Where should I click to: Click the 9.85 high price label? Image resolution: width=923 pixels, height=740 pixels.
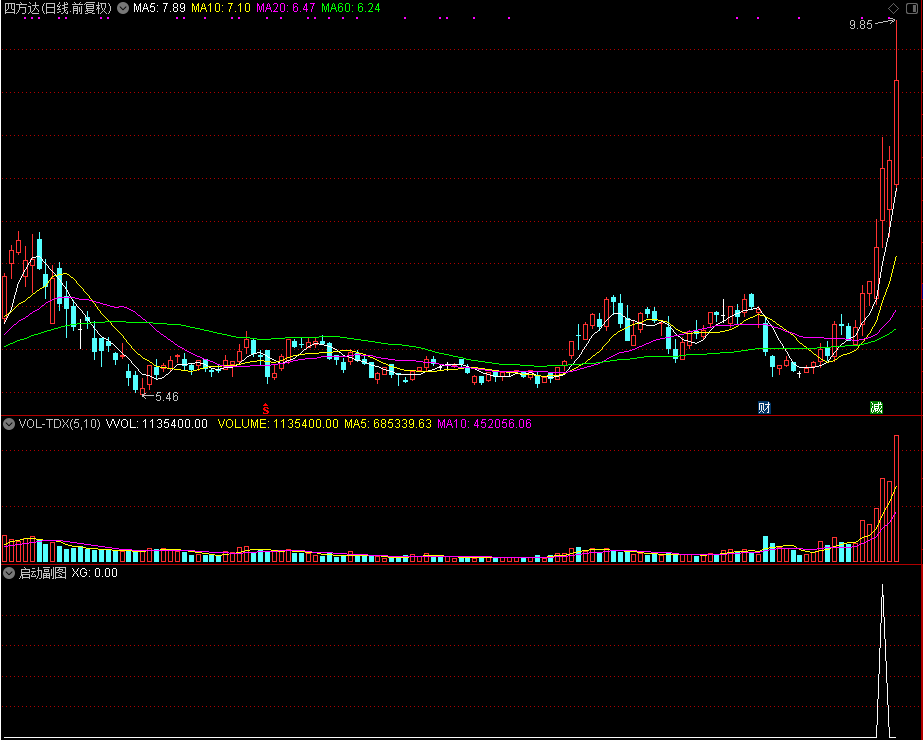860,25
